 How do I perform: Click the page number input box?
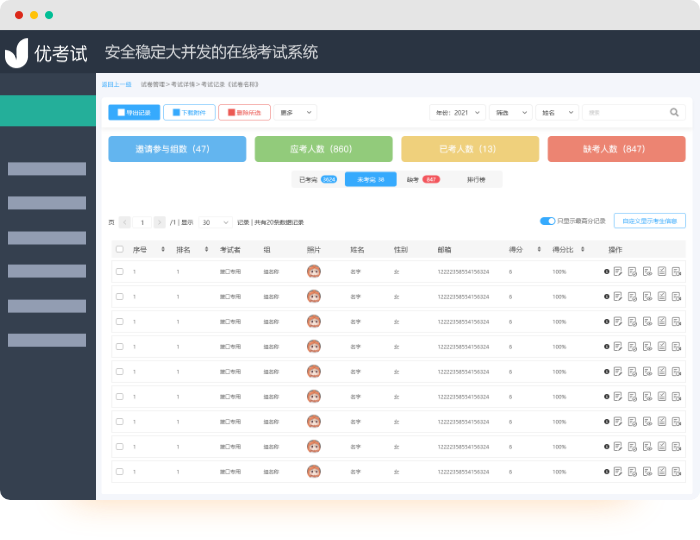(142, 222)
